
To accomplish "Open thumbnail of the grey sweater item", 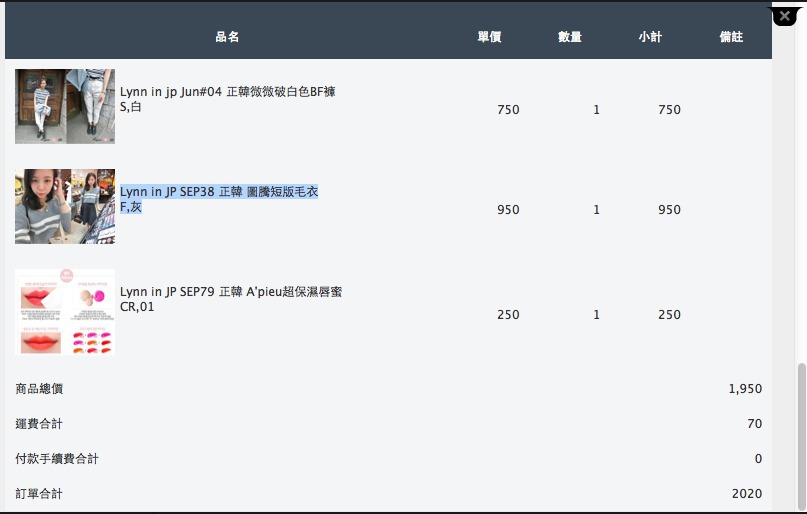I will 65,206.
